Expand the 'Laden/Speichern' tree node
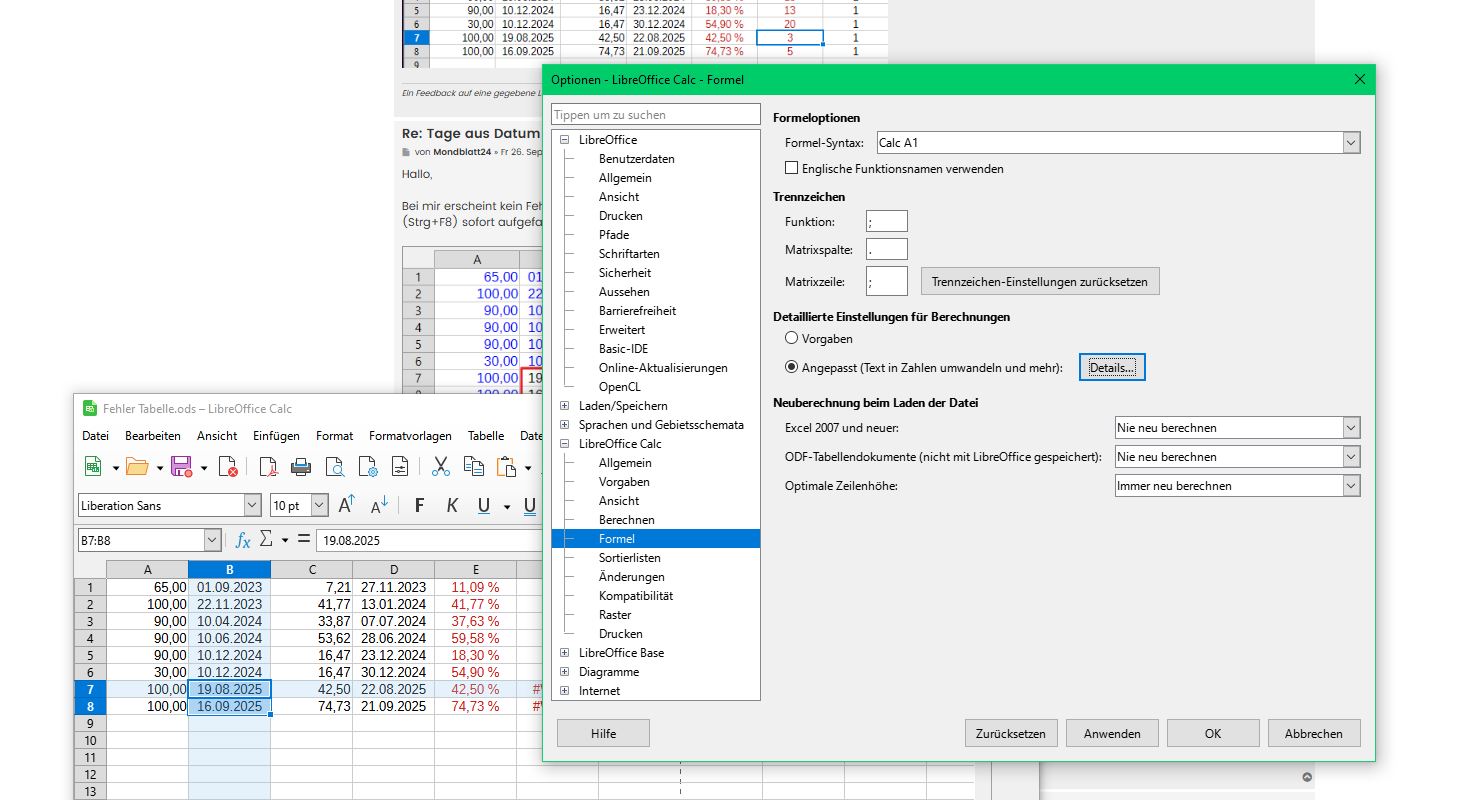 point(565,406)
